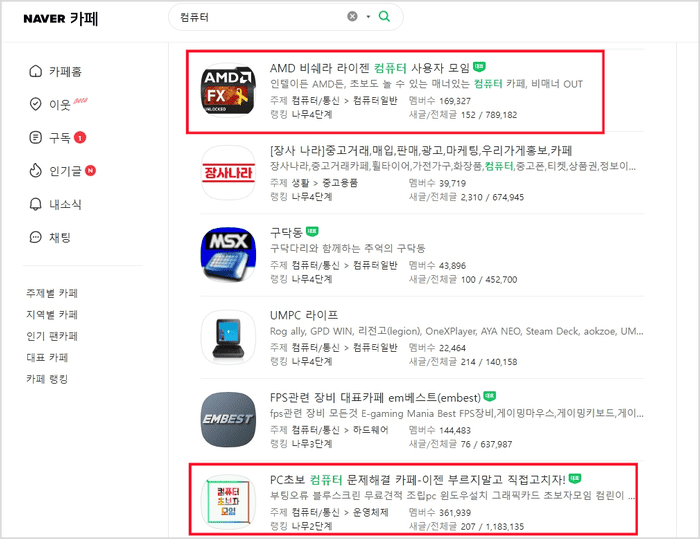Open the 이웃 menu item
Image resolution: width=700 pixels, height=539 pixels.
[x=58, y=104]
